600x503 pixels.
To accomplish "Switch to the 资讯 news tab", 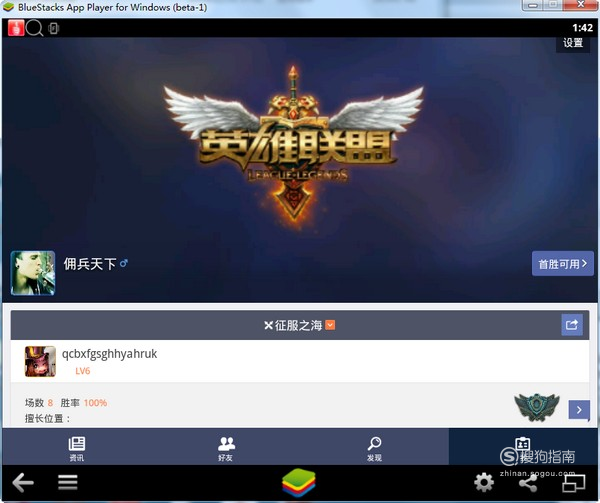I will pos(76,447).
